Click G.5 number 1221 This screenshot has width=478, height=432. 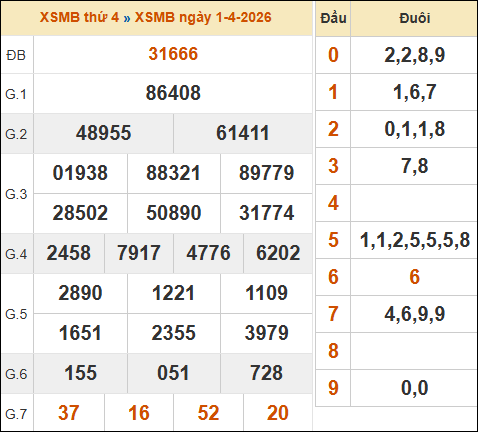click(x=173, y=293)
